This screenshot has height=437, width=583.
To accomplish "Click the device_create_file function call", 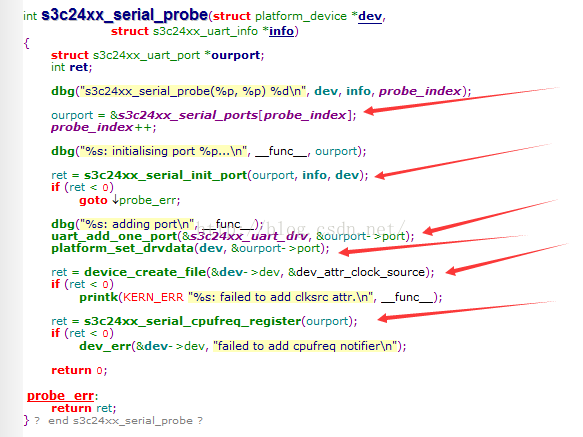I will [x=145, y=272].
